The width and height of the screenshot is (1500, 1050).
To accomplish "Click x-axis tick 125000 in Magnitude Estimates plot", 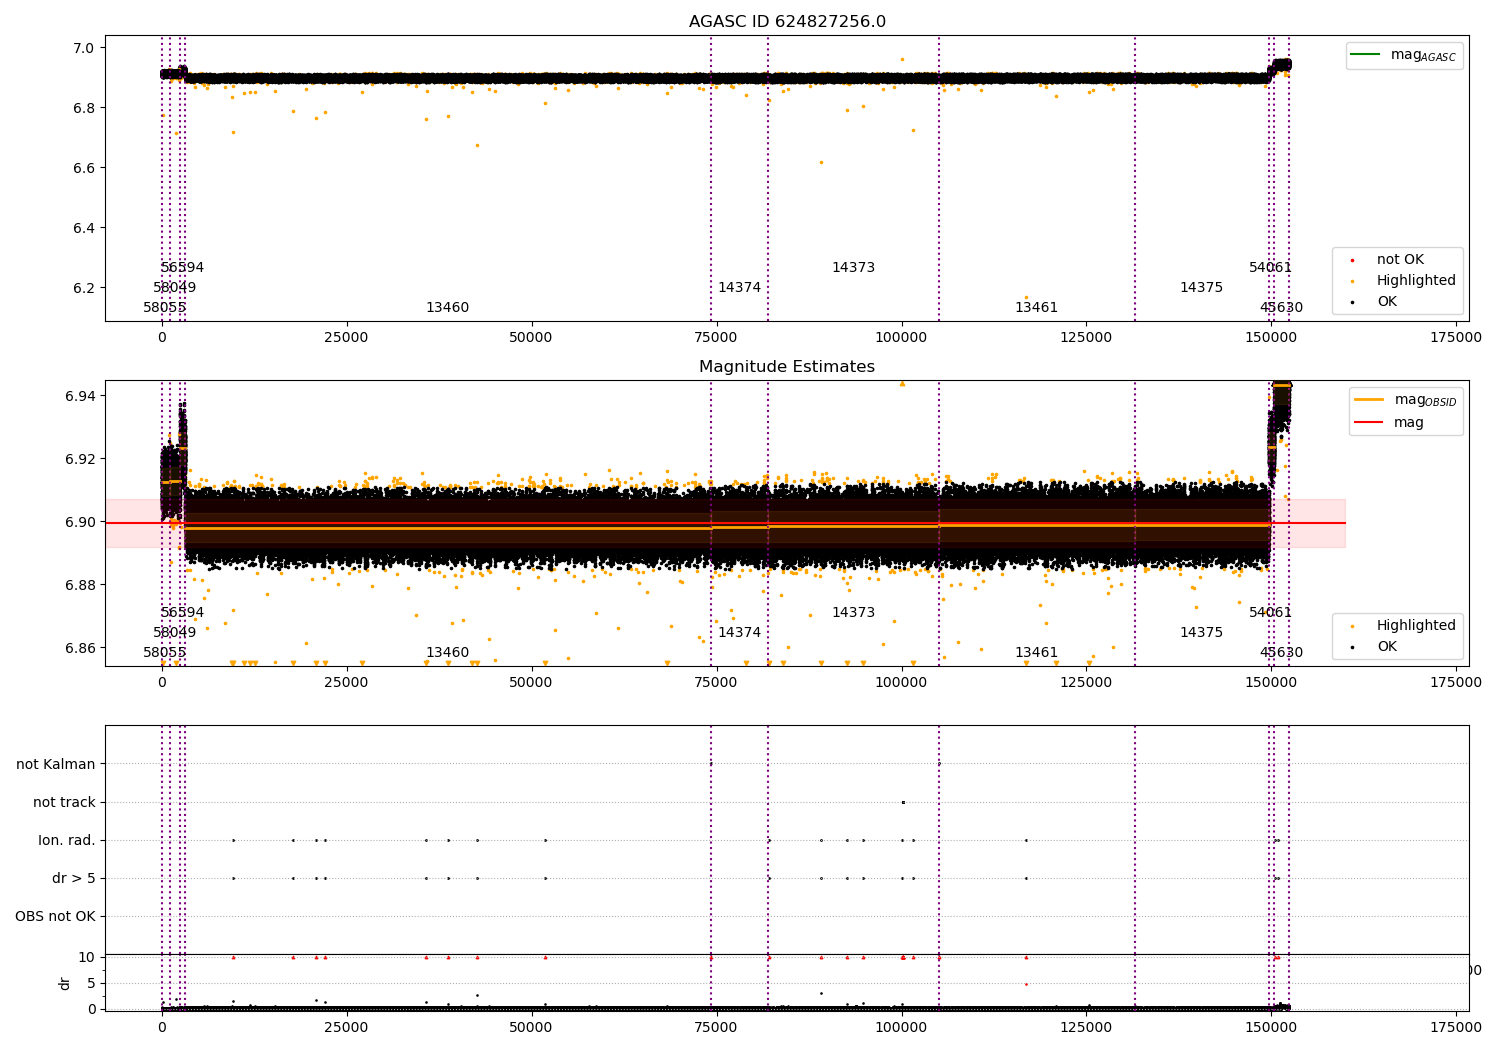I will 1086,683.
